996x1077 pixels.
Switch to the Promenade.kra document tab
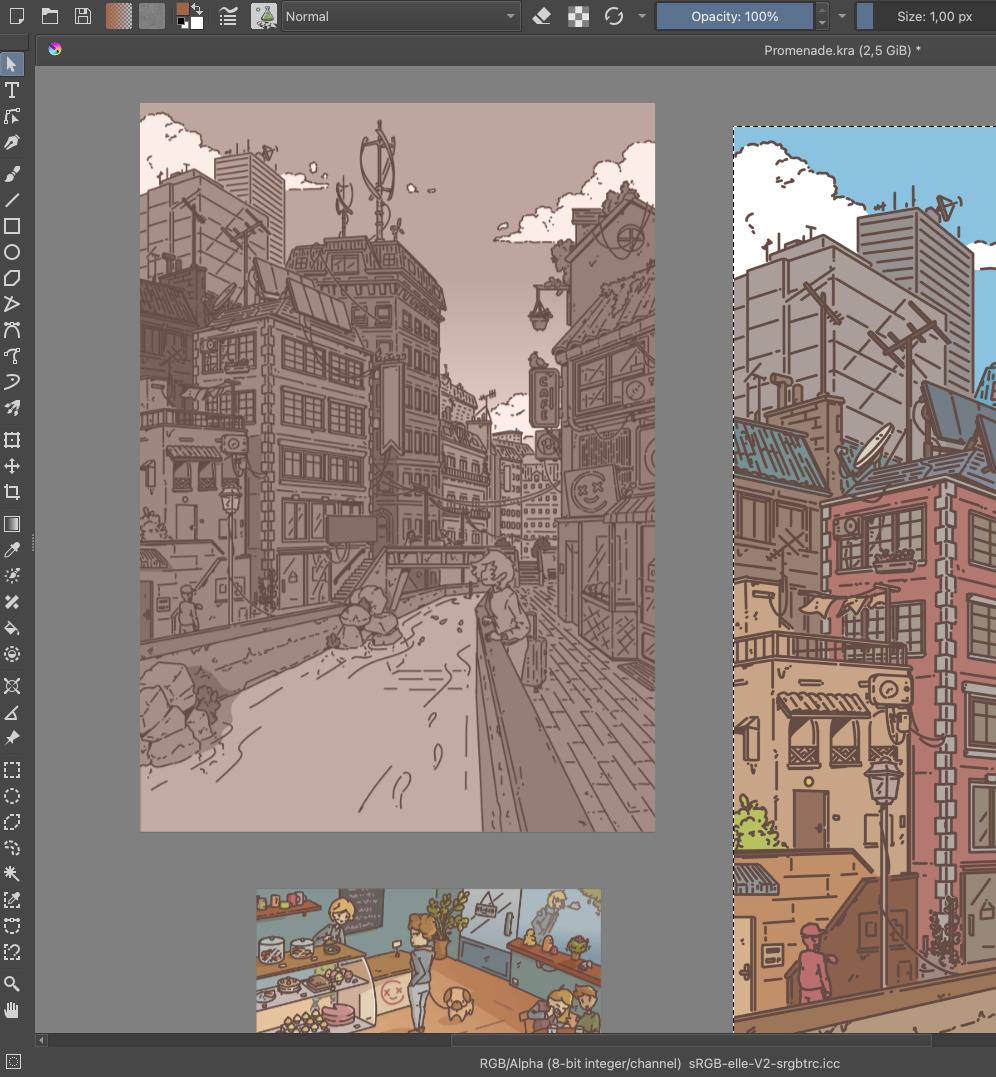pos(842,49)
